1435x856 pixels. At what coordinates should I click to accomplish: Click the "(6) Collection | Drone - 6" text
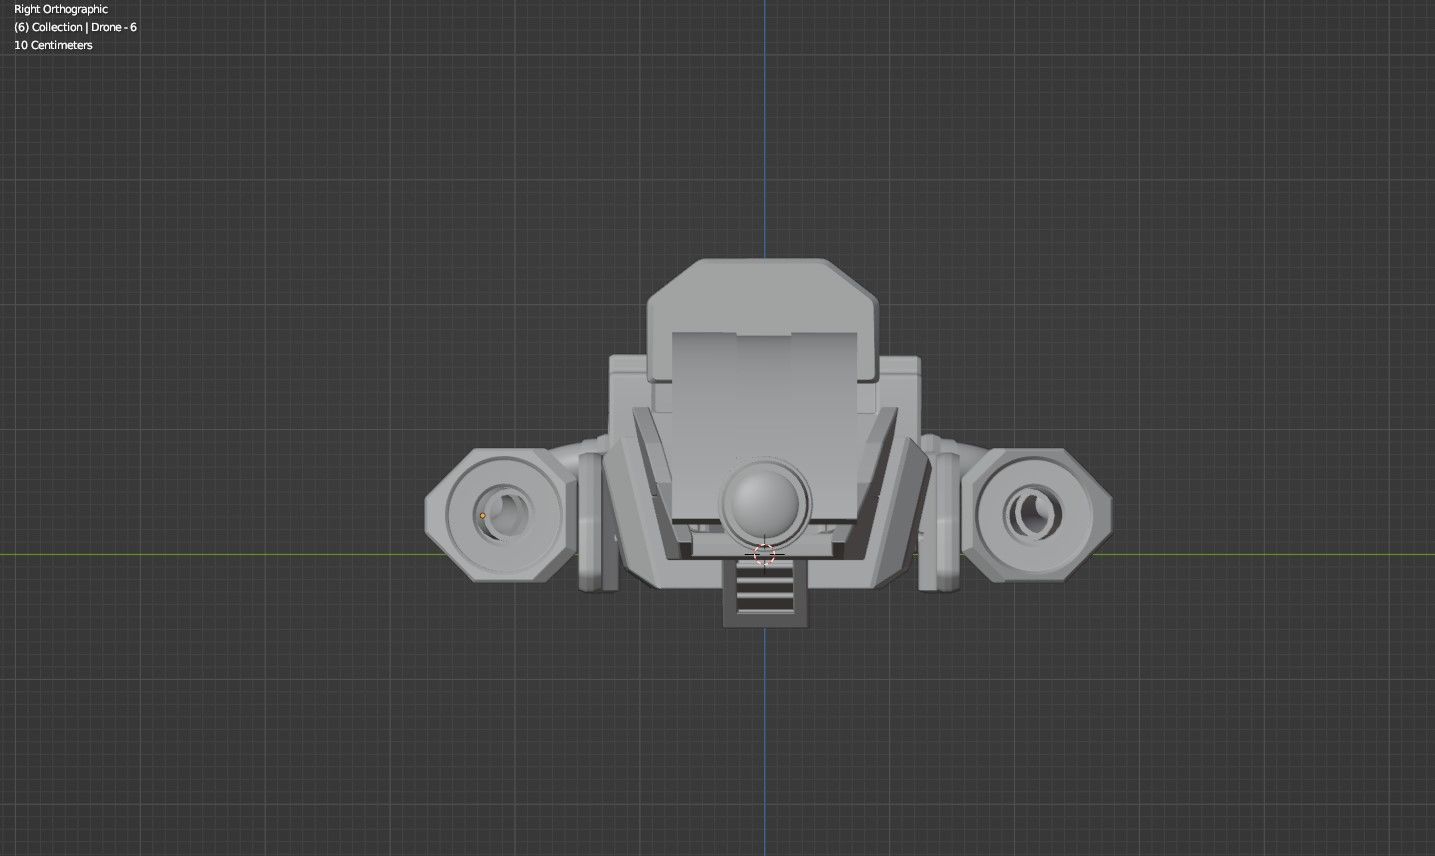[75, 27]
